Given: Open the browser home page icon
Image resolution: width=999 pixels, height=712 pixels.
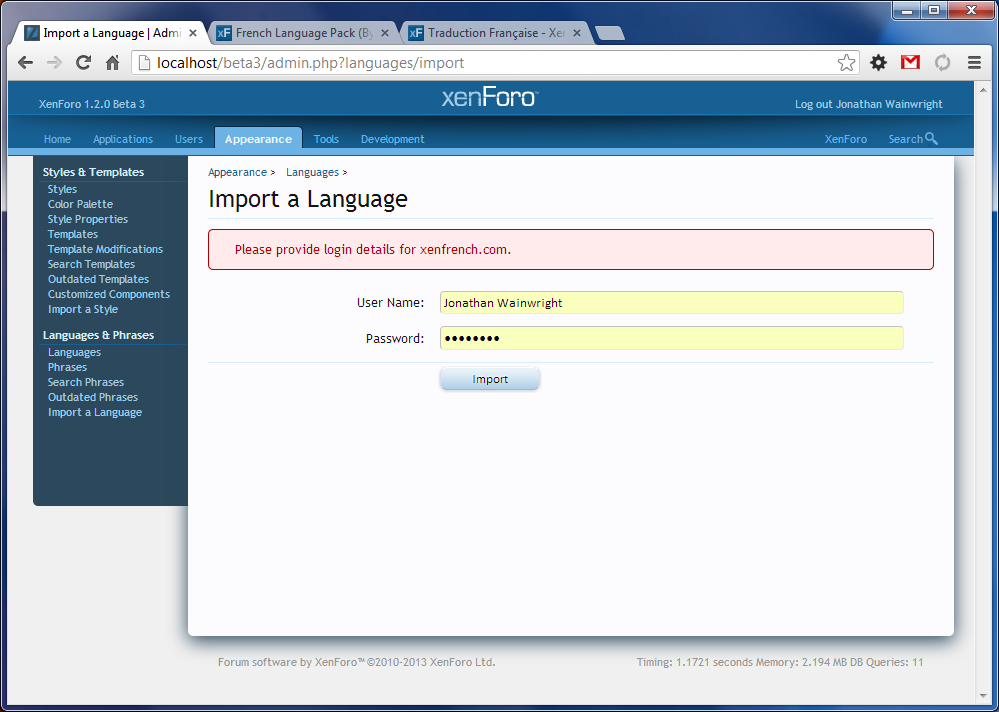Looking at the screenshot, I should [x=113, y=62].
